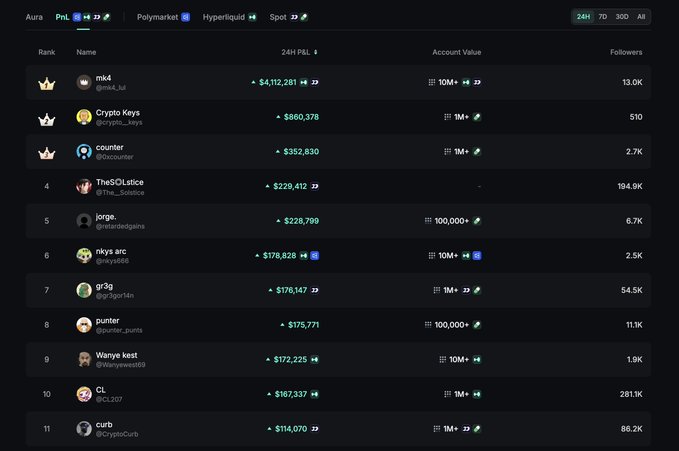Viewport: 679px width, 451px height.
Task: Select the 24H time range
Action: [x=583, y=17]
